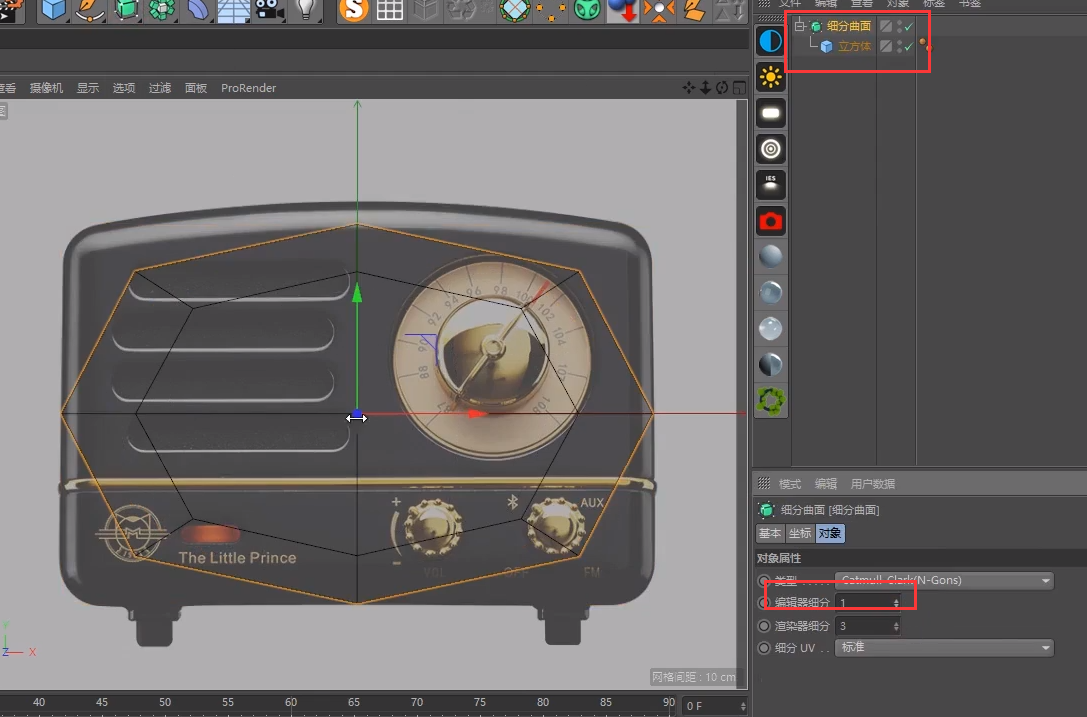Open the 细分 UV 标准 dropdown

(x=944, y=648)
